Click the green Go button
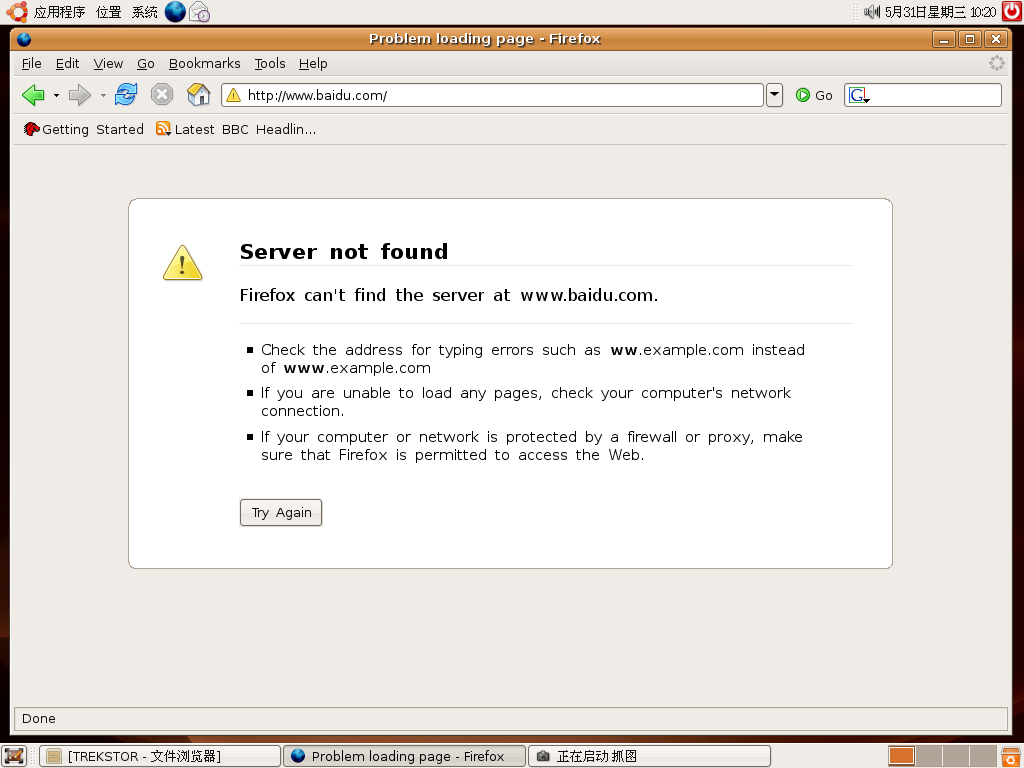This screenshot has width=1024, height=768. point(814,95)
